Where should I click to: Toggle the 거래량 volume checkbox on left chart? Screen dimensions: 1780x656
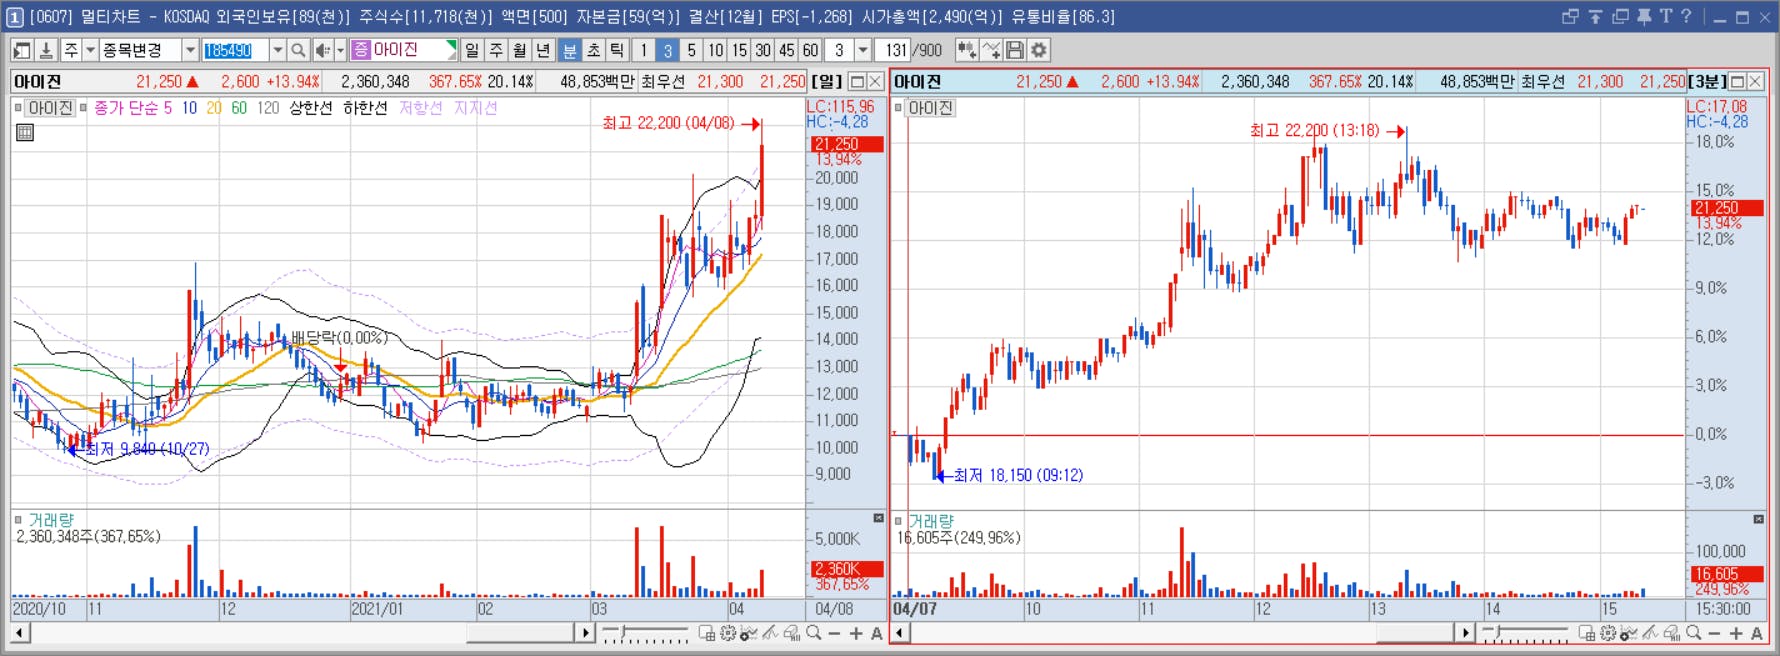[18, 519]
